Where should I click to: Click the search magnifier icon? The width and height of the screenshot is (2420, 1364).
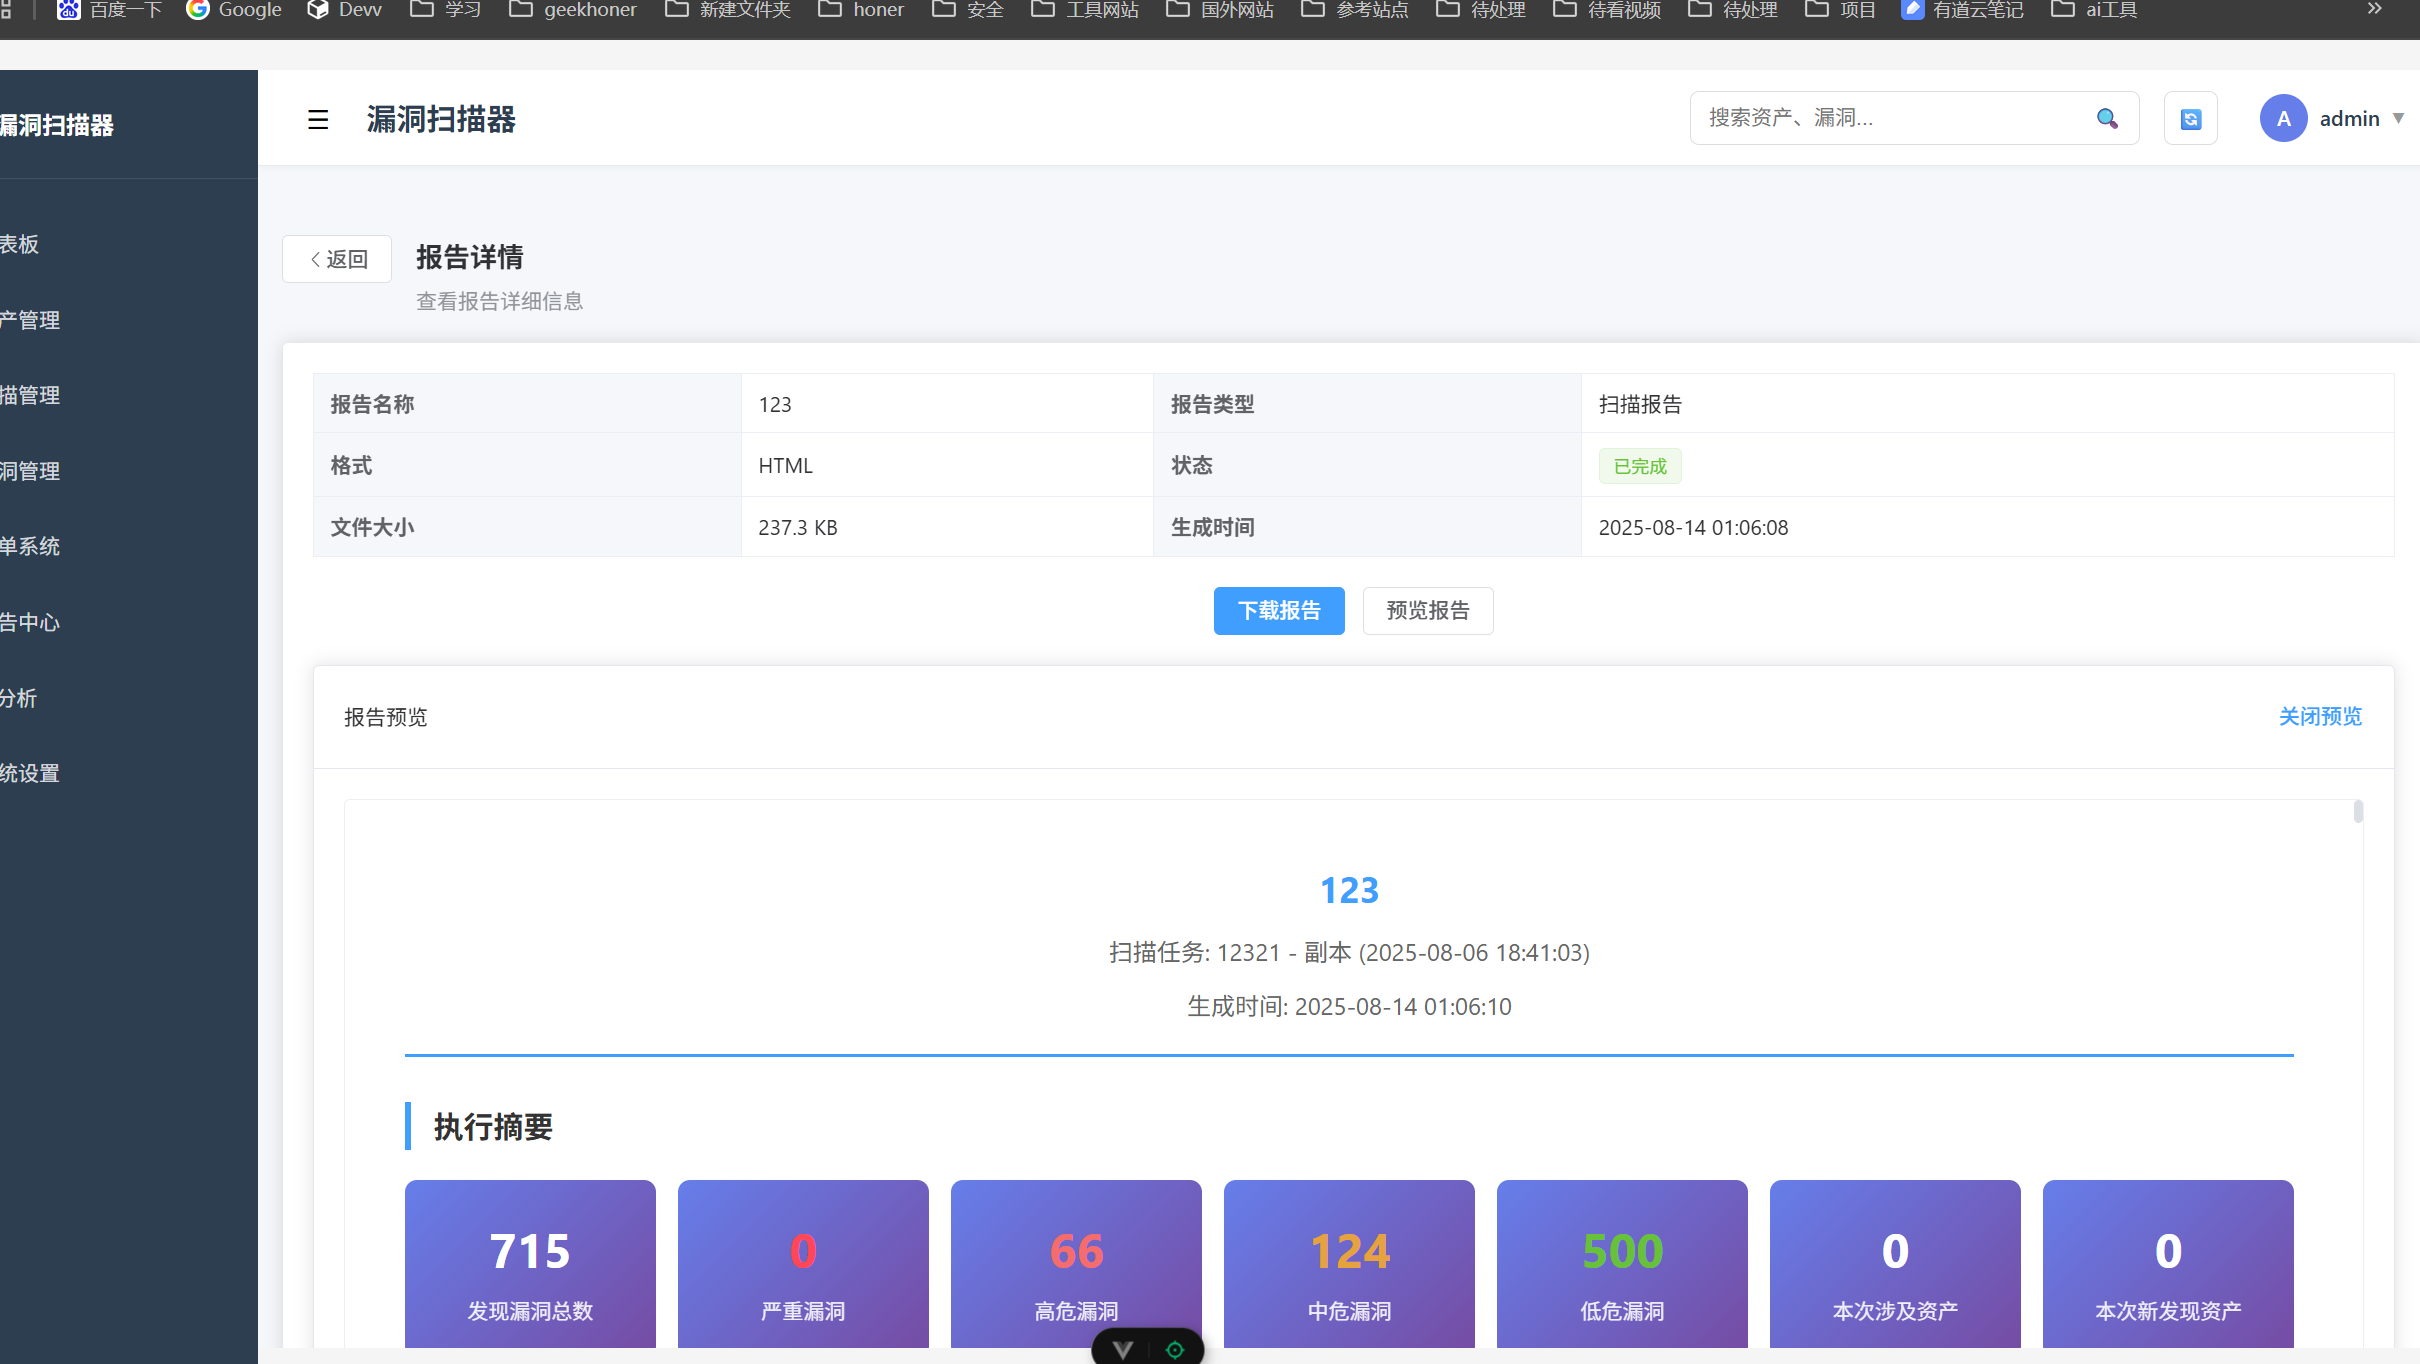(x=2107, y=119)
